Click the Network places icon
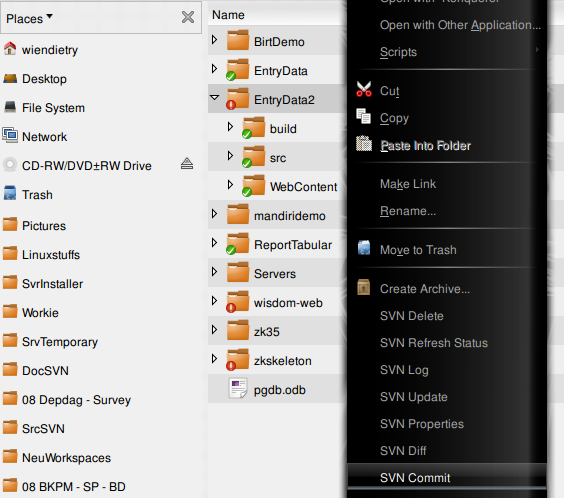The image size is (564, 498). [x=10, y=136]
